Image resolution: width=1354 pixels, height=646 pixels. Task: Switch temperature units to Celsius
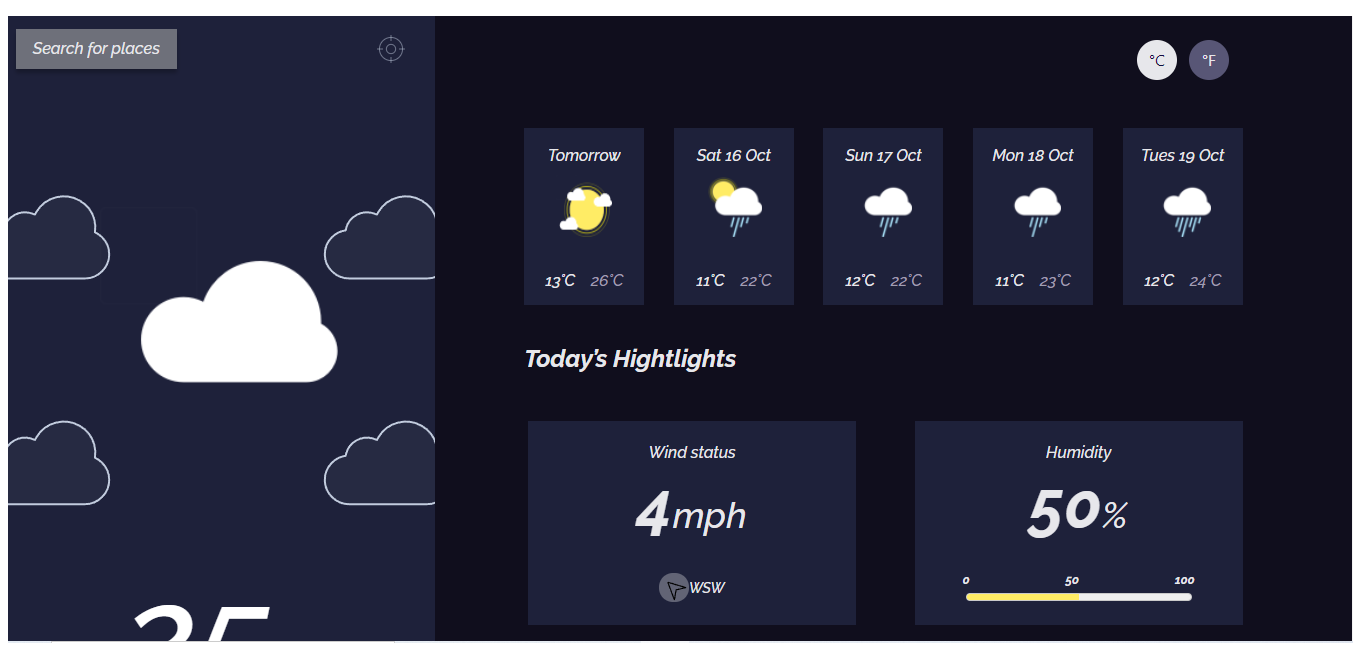point(1157,60)
